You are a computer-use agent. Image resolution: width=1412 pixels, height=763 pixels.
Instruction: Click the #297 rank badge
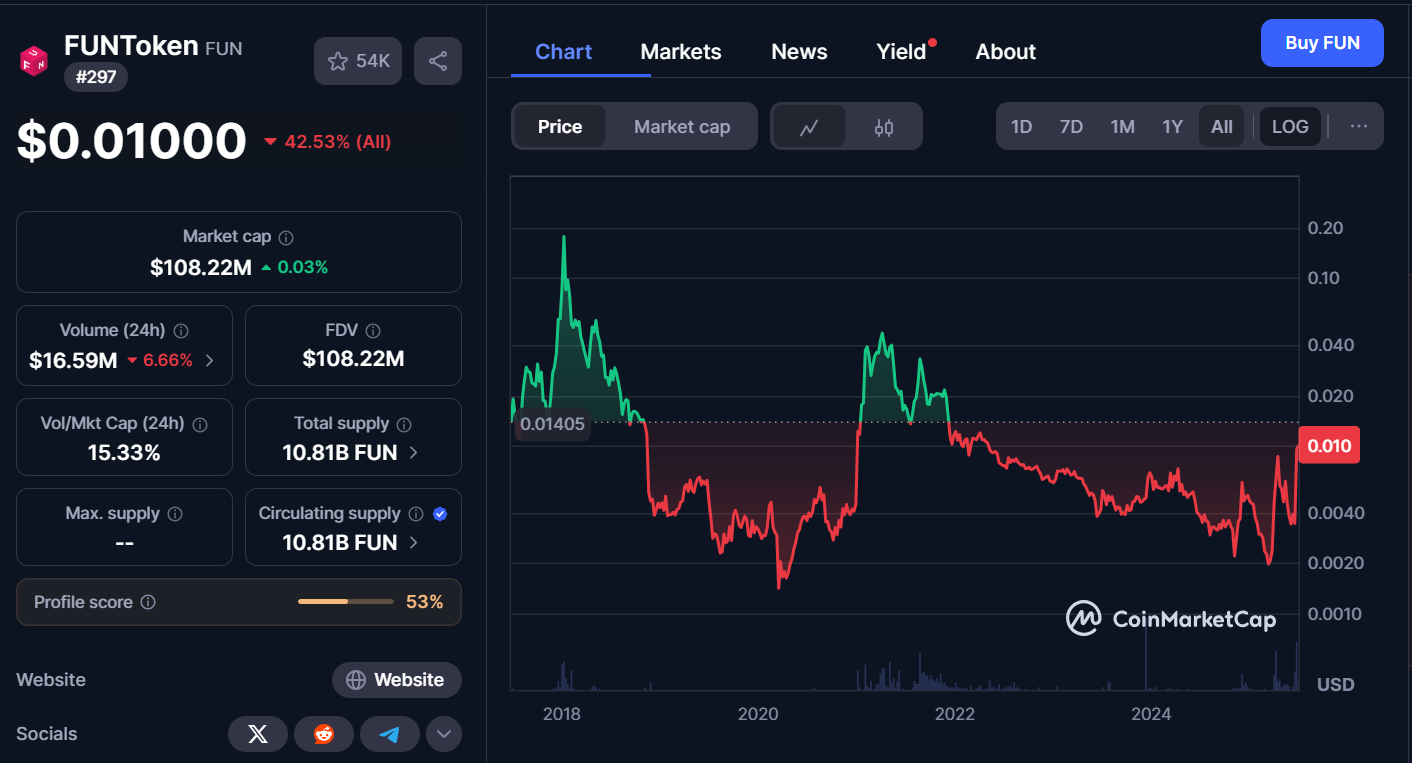[96, 77]
